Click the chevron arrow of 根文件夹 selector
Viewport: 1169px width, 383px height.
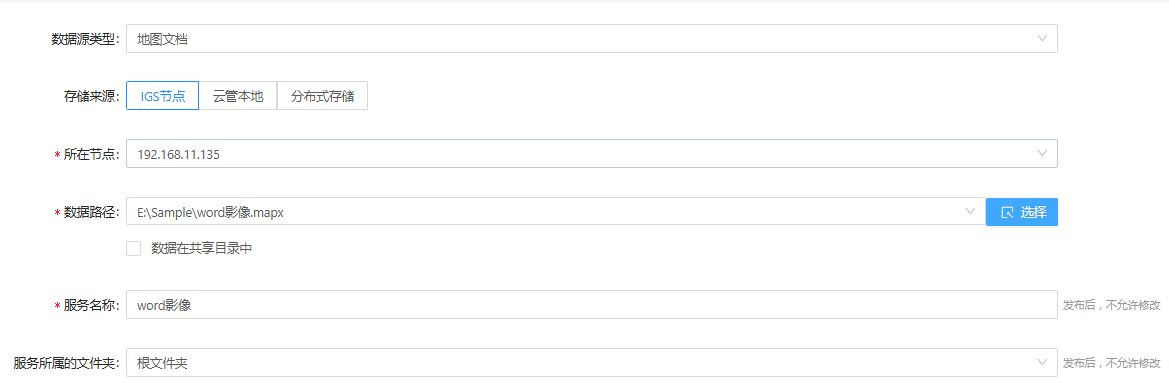(1042, 362)
